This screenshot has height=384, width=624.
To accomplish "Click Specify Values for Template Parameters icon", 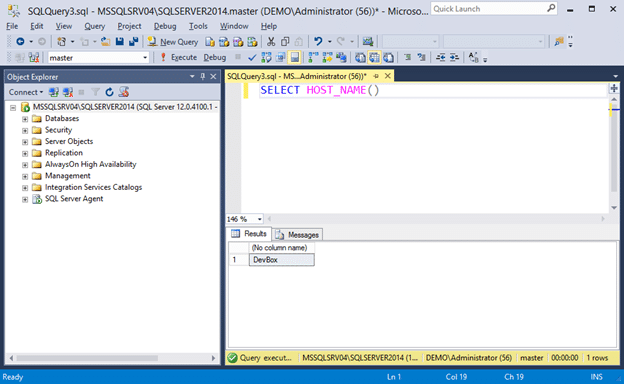I will coord(473,58).
